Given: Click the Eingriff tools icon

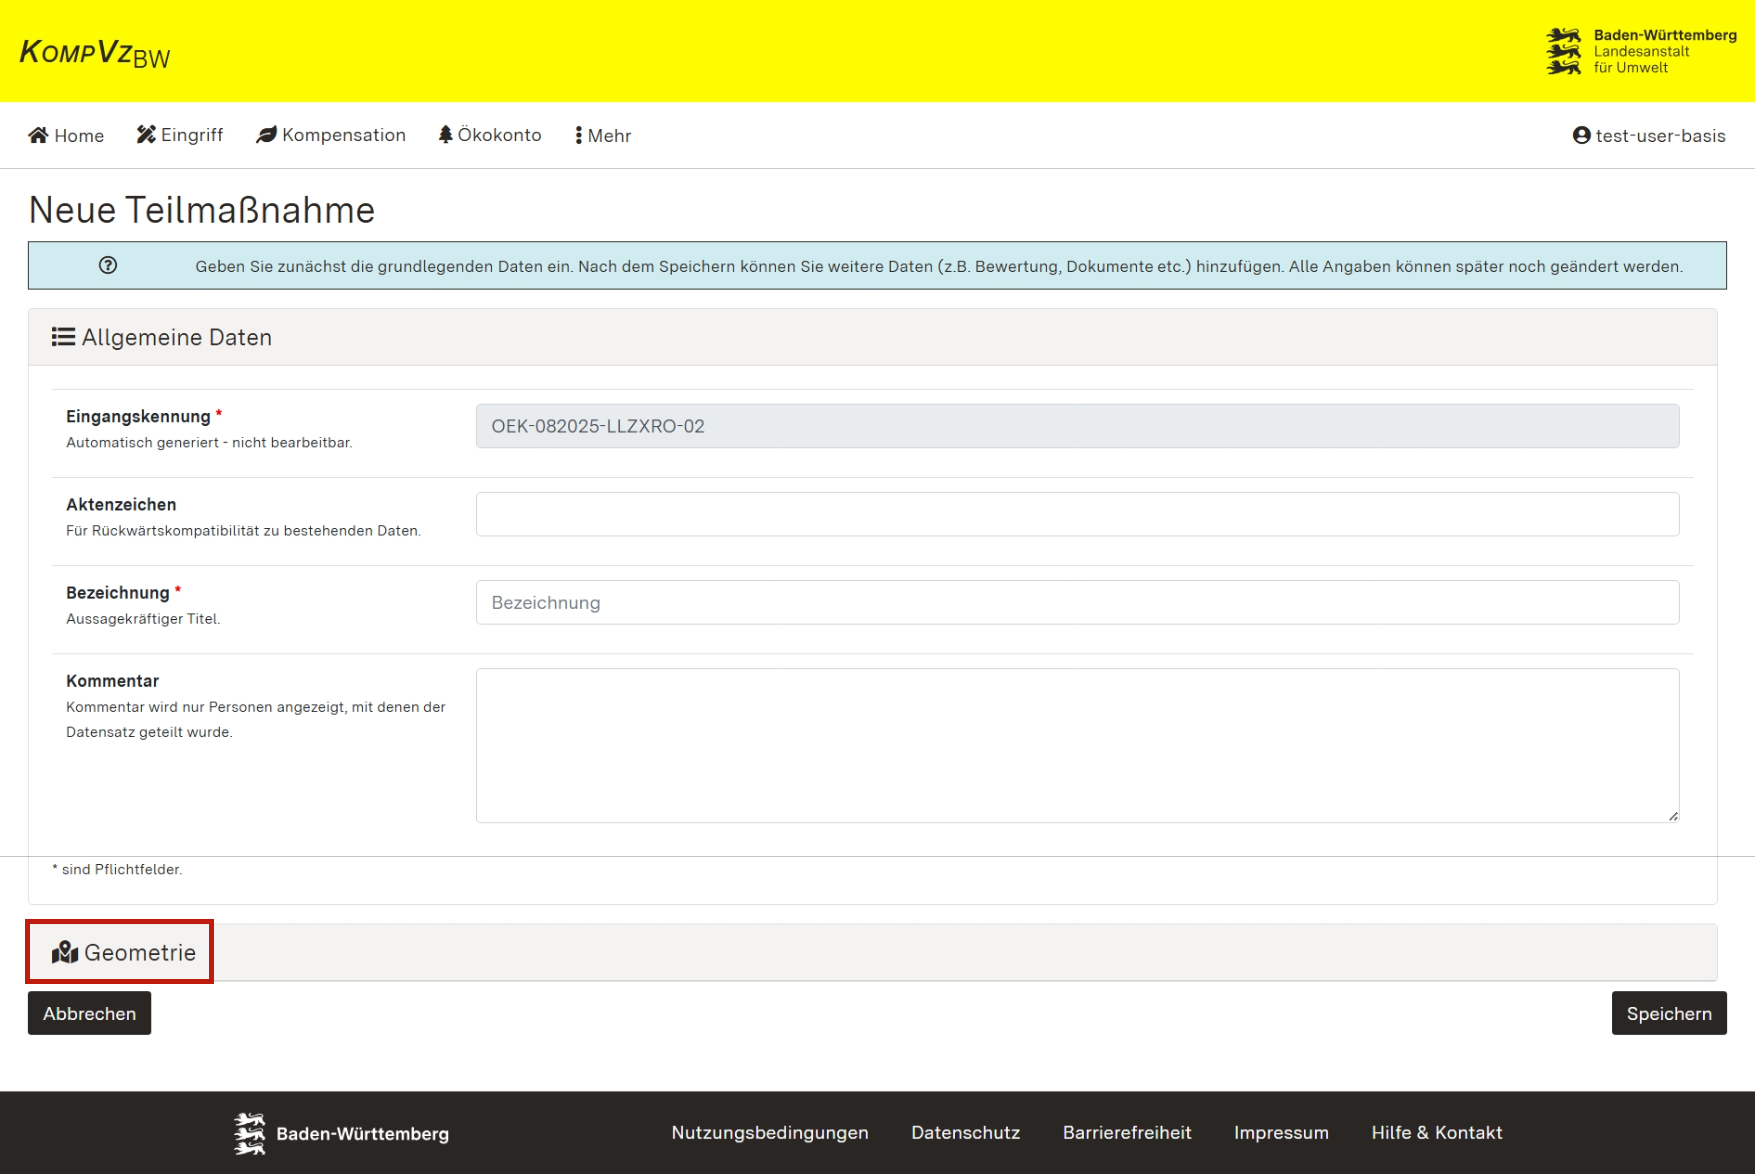Looking at the screenshot, I should click(146, 135).
